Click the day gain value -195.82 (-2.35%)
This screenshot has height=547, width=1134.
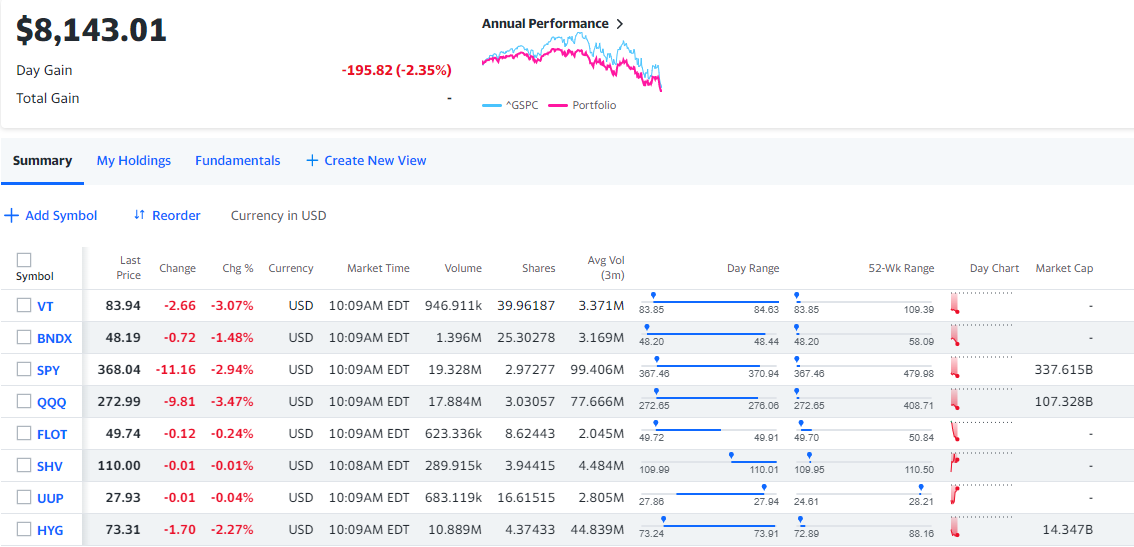click(x=396, y=70)
